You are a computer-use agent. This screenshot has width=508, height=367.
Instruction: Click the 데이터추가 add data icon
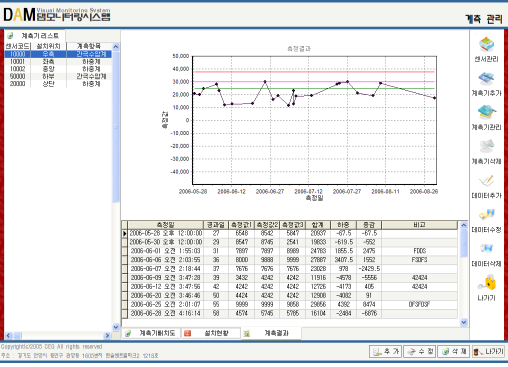point(487,181)
